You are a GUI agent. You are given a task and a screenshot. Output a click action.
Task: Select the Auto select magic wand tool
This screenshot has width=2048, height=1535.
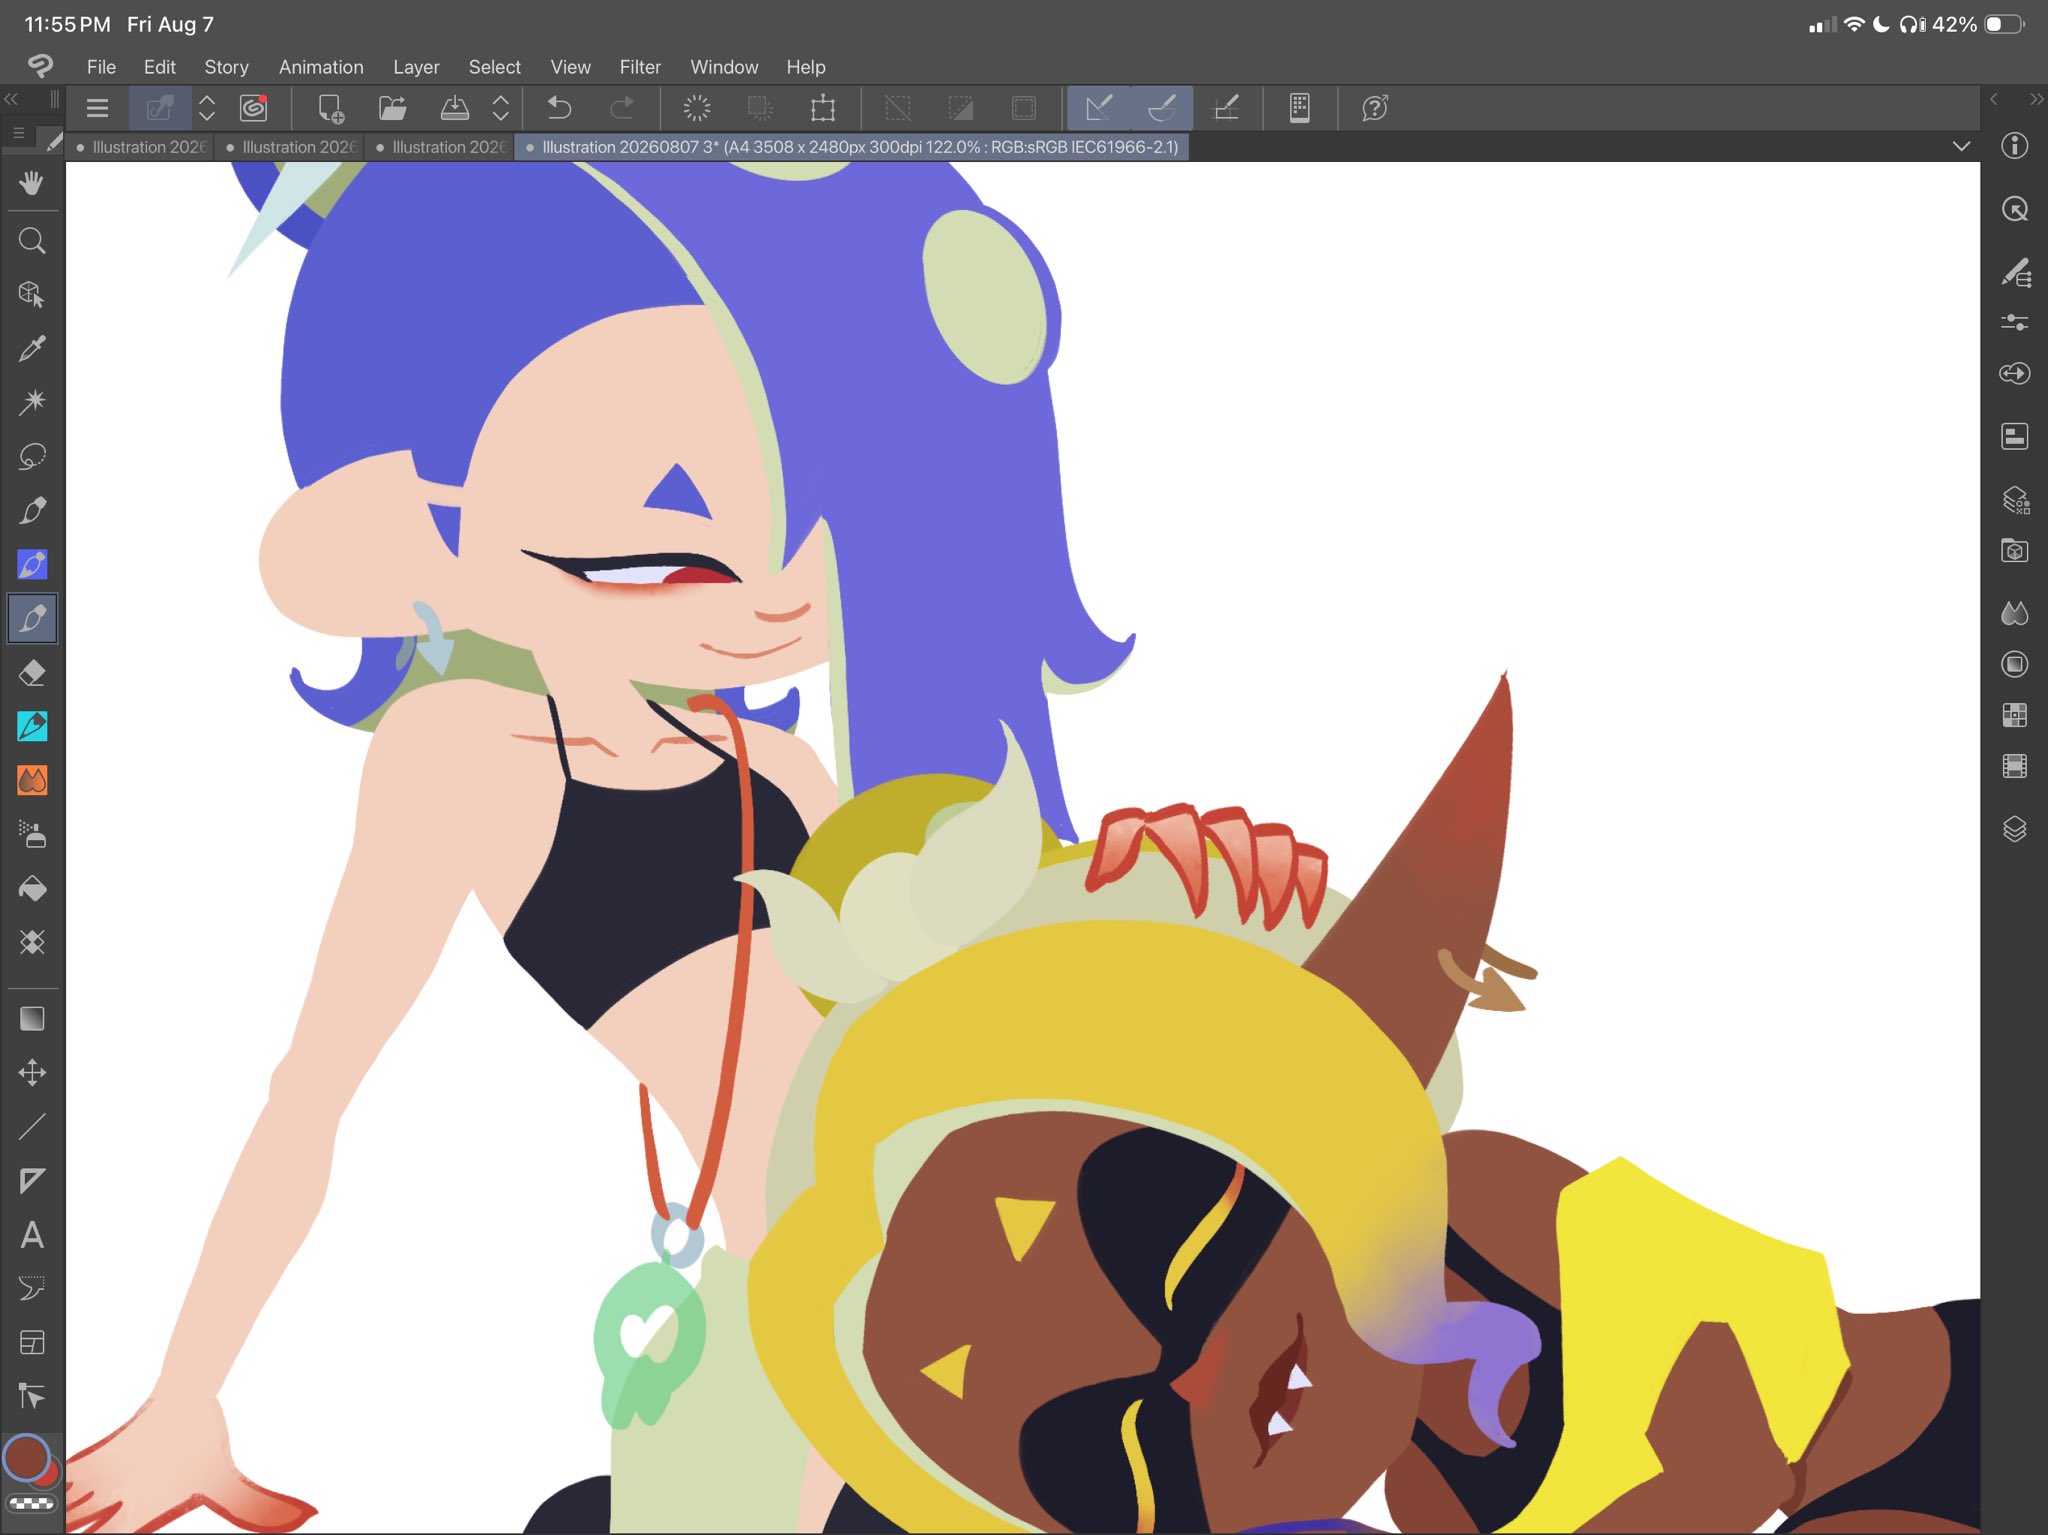click(x=32, y=402)
